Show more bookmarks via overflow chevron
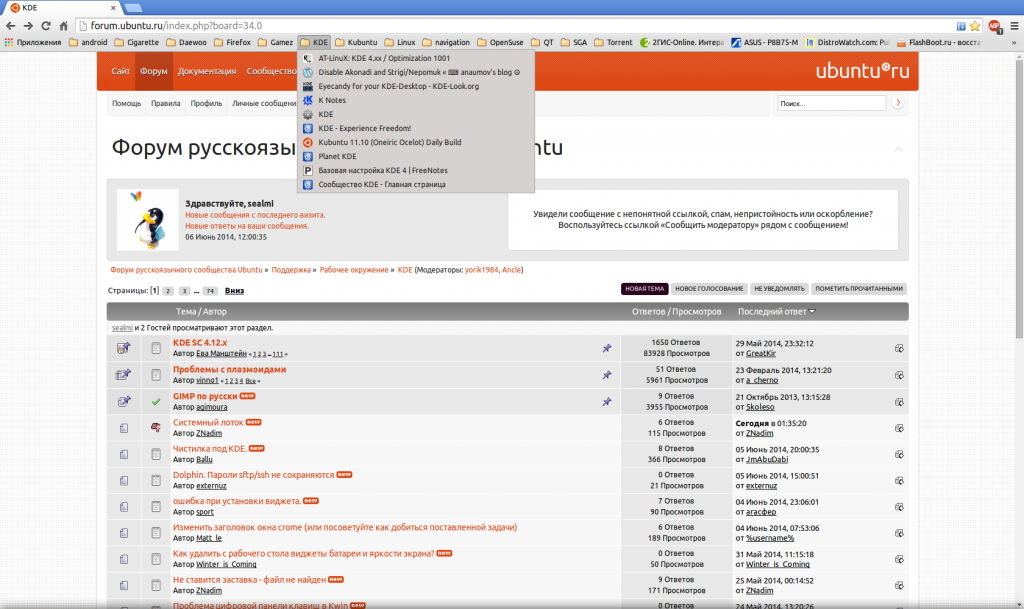The height and width of the screenshot is (609, 1024). pyautogui.click(x=1014, y=42)
